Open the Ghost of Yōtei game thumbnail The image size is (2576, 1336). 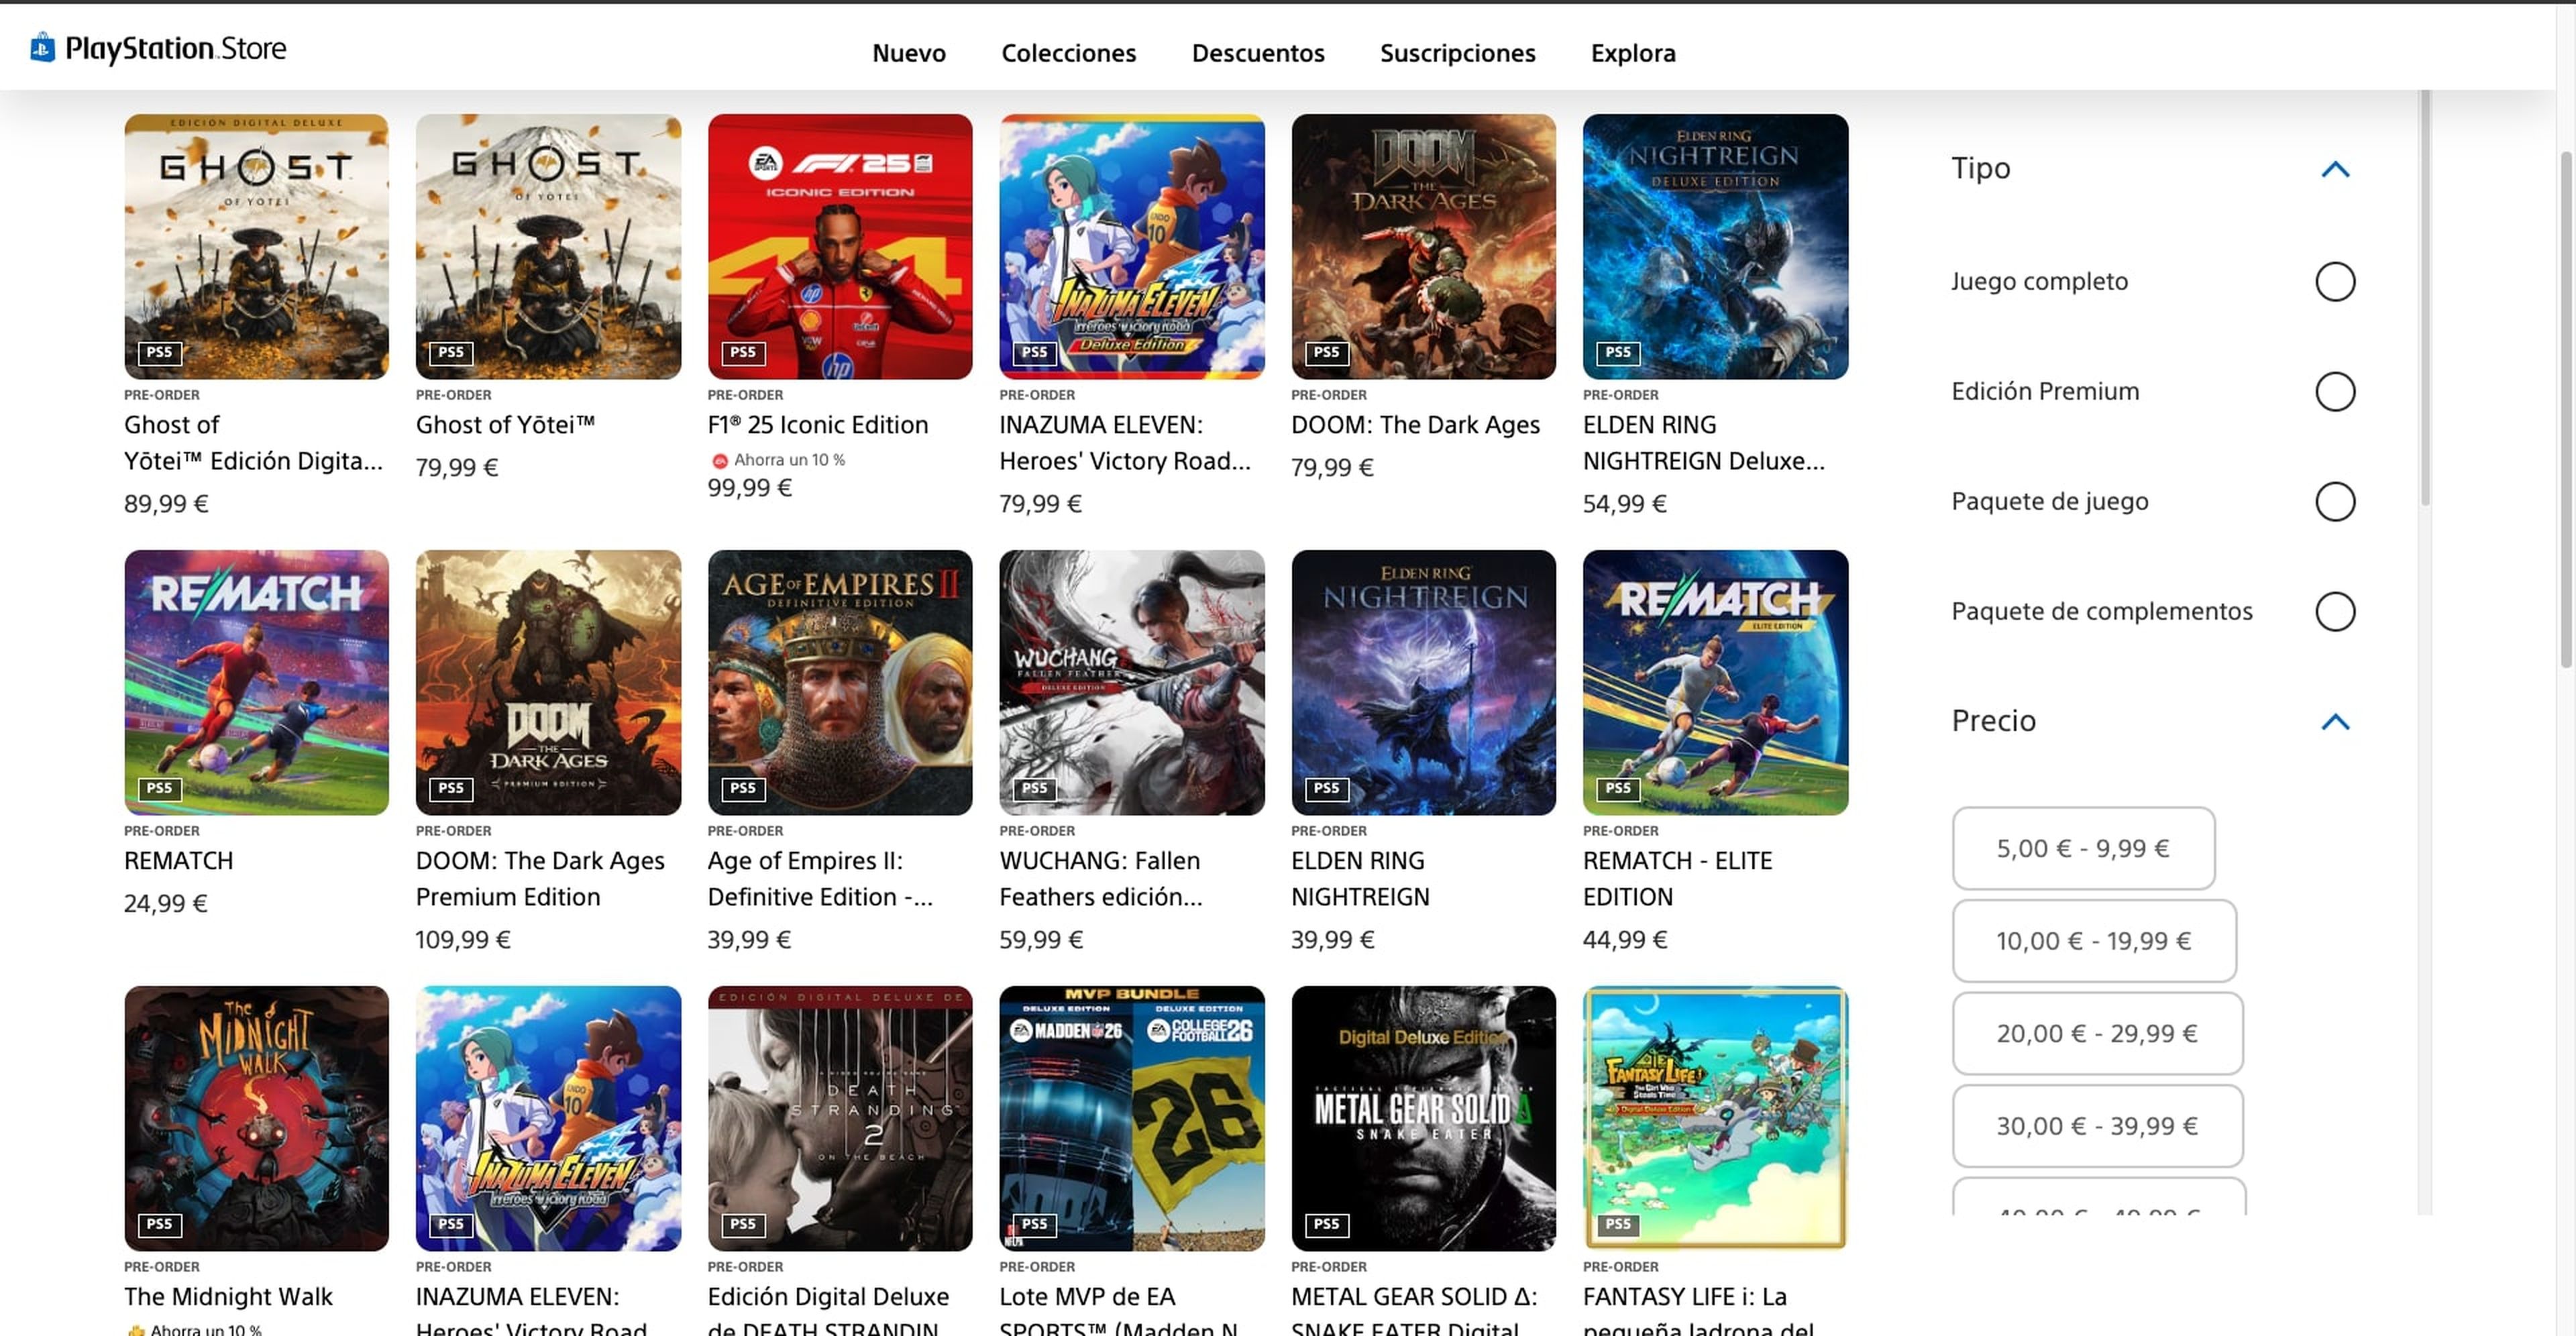click(x=548, y=246)
